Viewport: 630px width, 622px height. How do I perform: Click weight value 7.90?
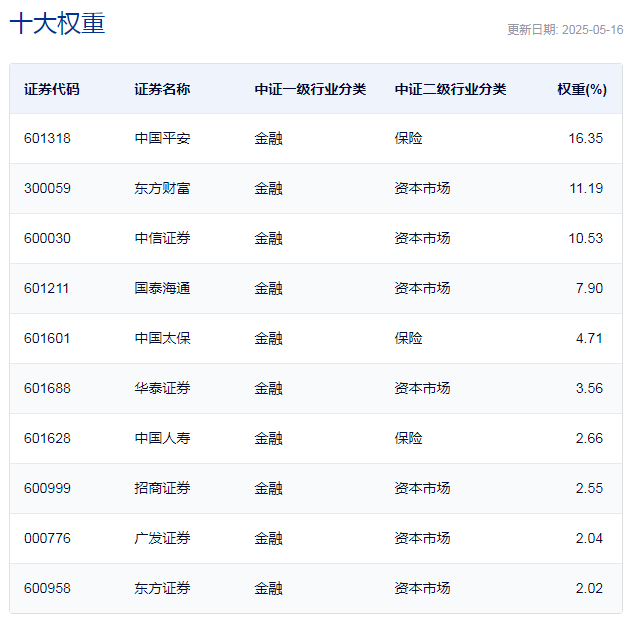589,288
